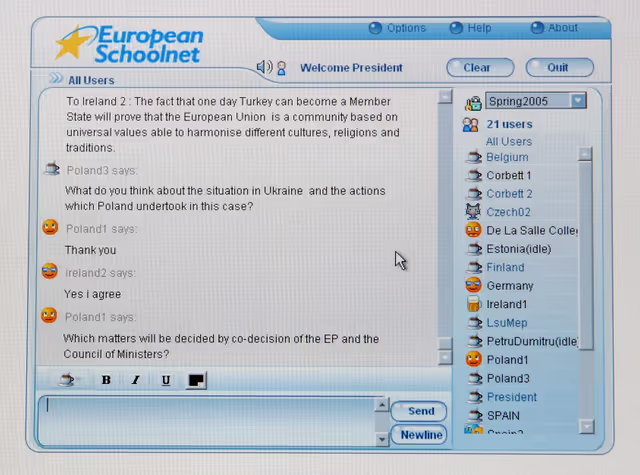
Task: Open the About menu
Action: pyautogui.click(x=554, y=28)
